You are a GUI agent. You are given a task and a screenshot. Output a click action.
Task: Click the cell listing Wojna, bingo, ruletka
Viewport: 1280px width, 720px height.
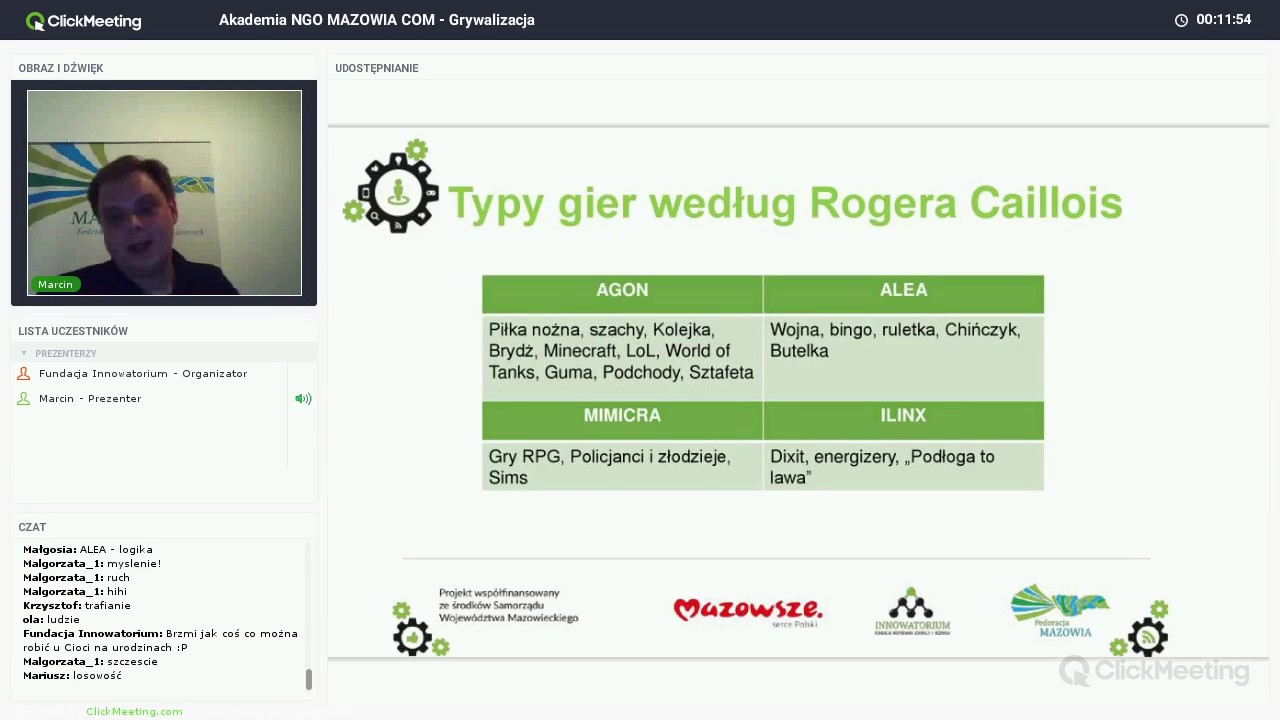click(904, 357)
